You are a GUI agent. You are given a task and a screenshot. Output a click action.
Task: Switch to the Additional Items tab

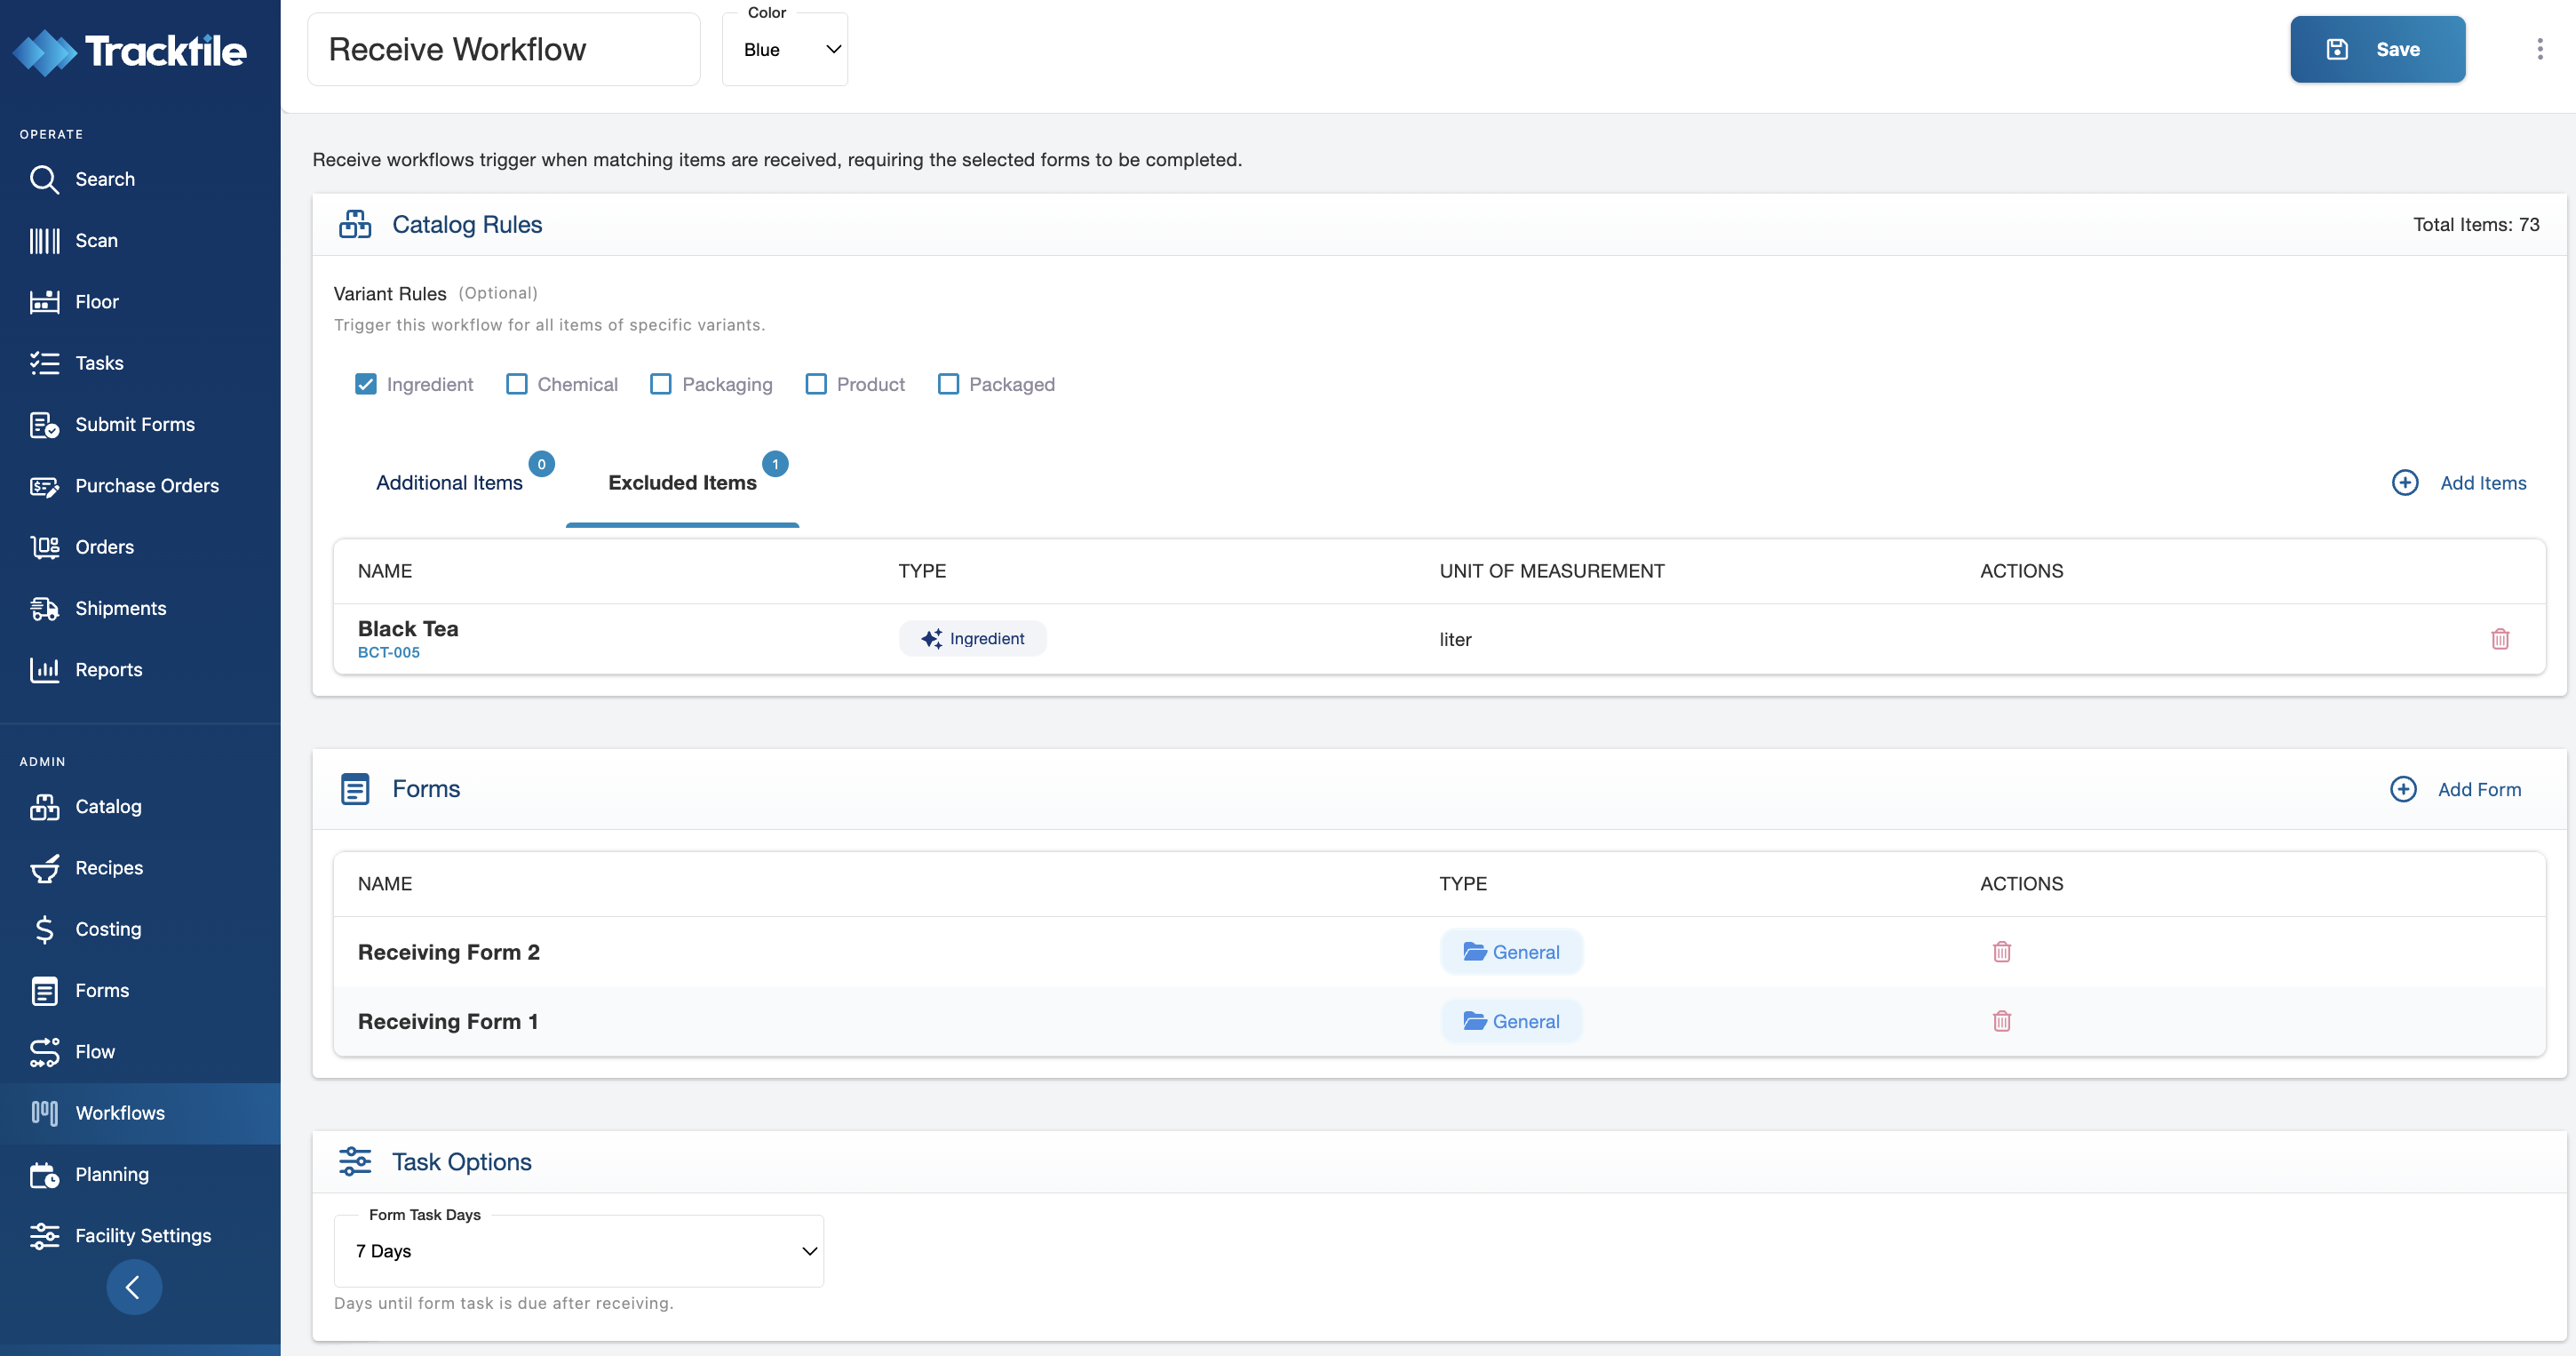[449, 483]
